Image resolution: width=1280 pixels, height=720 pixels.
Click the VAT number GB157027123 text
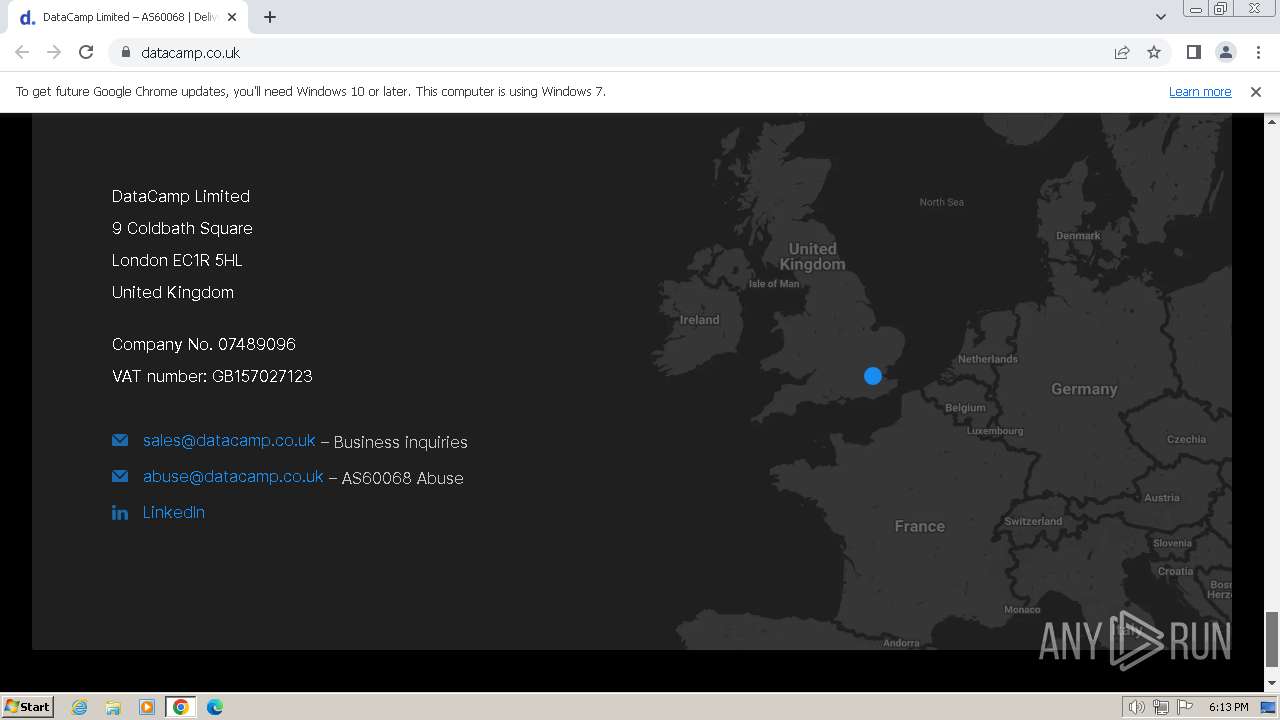click(212, 376)
